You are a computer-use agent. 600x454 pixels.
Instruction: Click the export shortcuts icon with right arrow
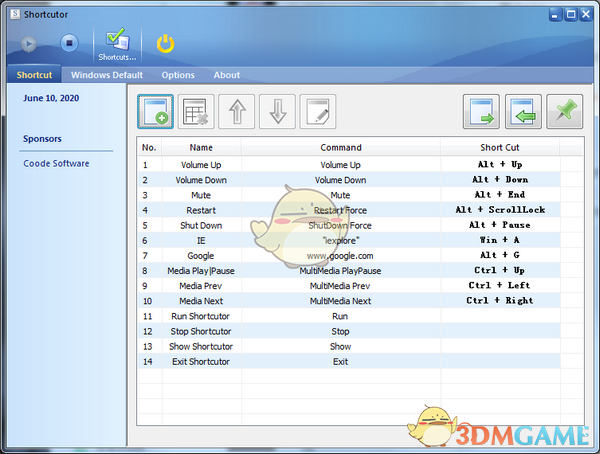[481, 111]
